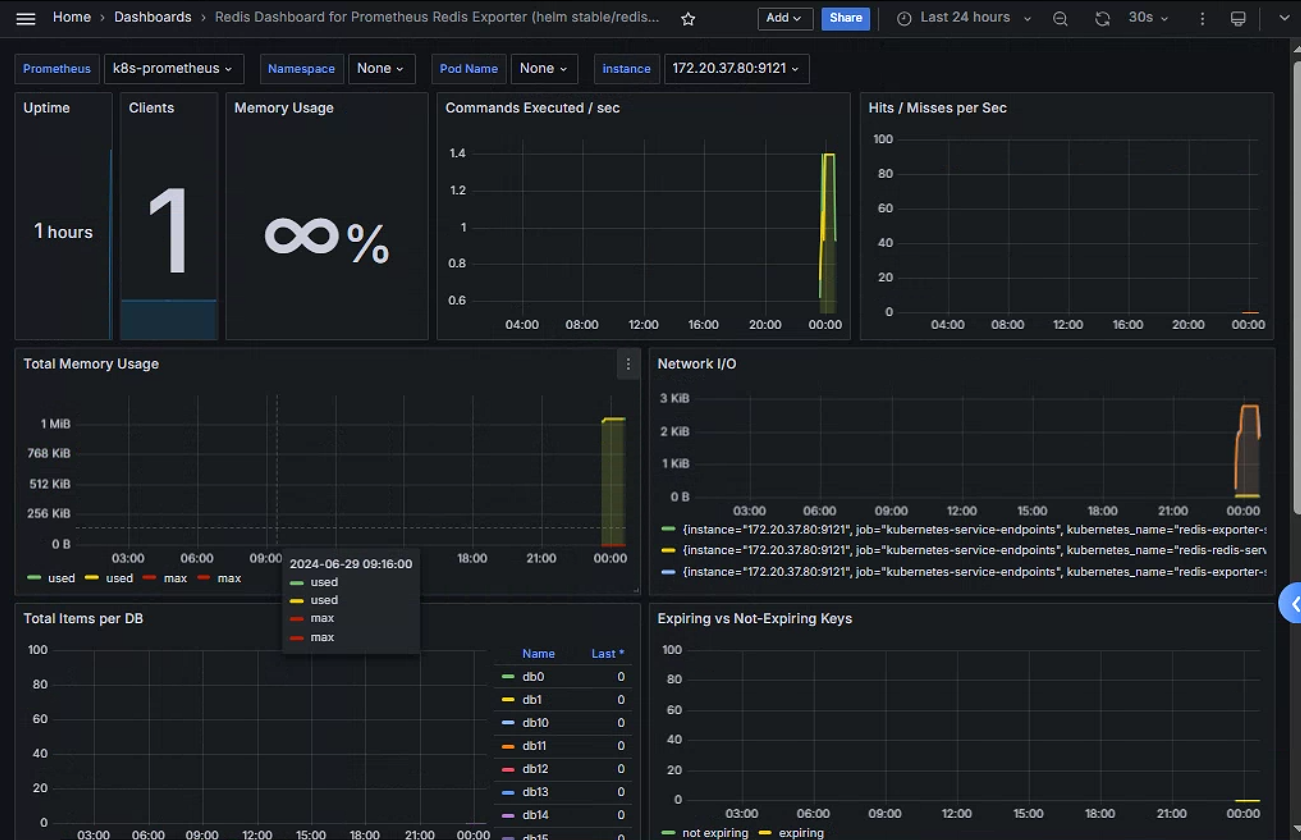Star this Redis dashboard as favorite
This screenshot has height=840, width=1301.
(x=688, y=19)
